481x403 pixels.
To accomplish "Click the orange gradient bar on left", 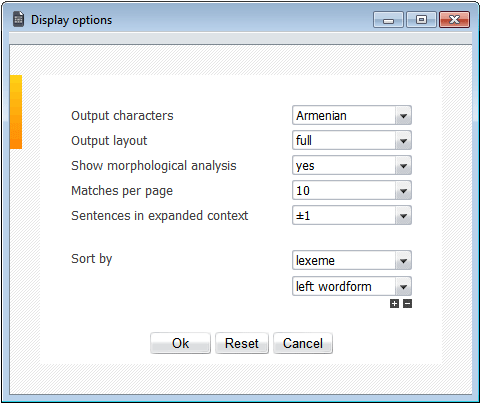I will [x=16, y=112].
